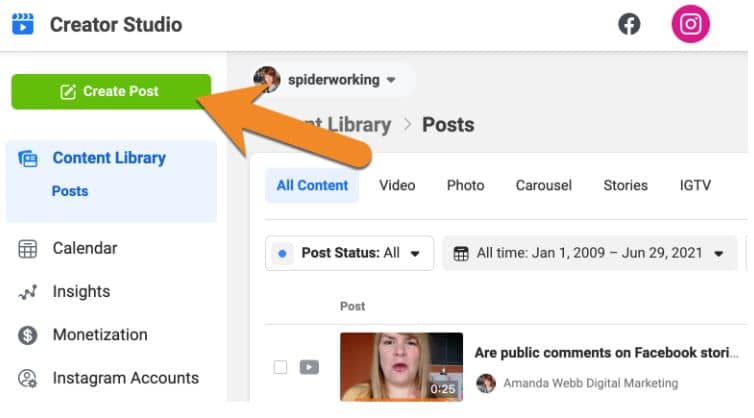Click the video type icon beside the checkbox

309,367
